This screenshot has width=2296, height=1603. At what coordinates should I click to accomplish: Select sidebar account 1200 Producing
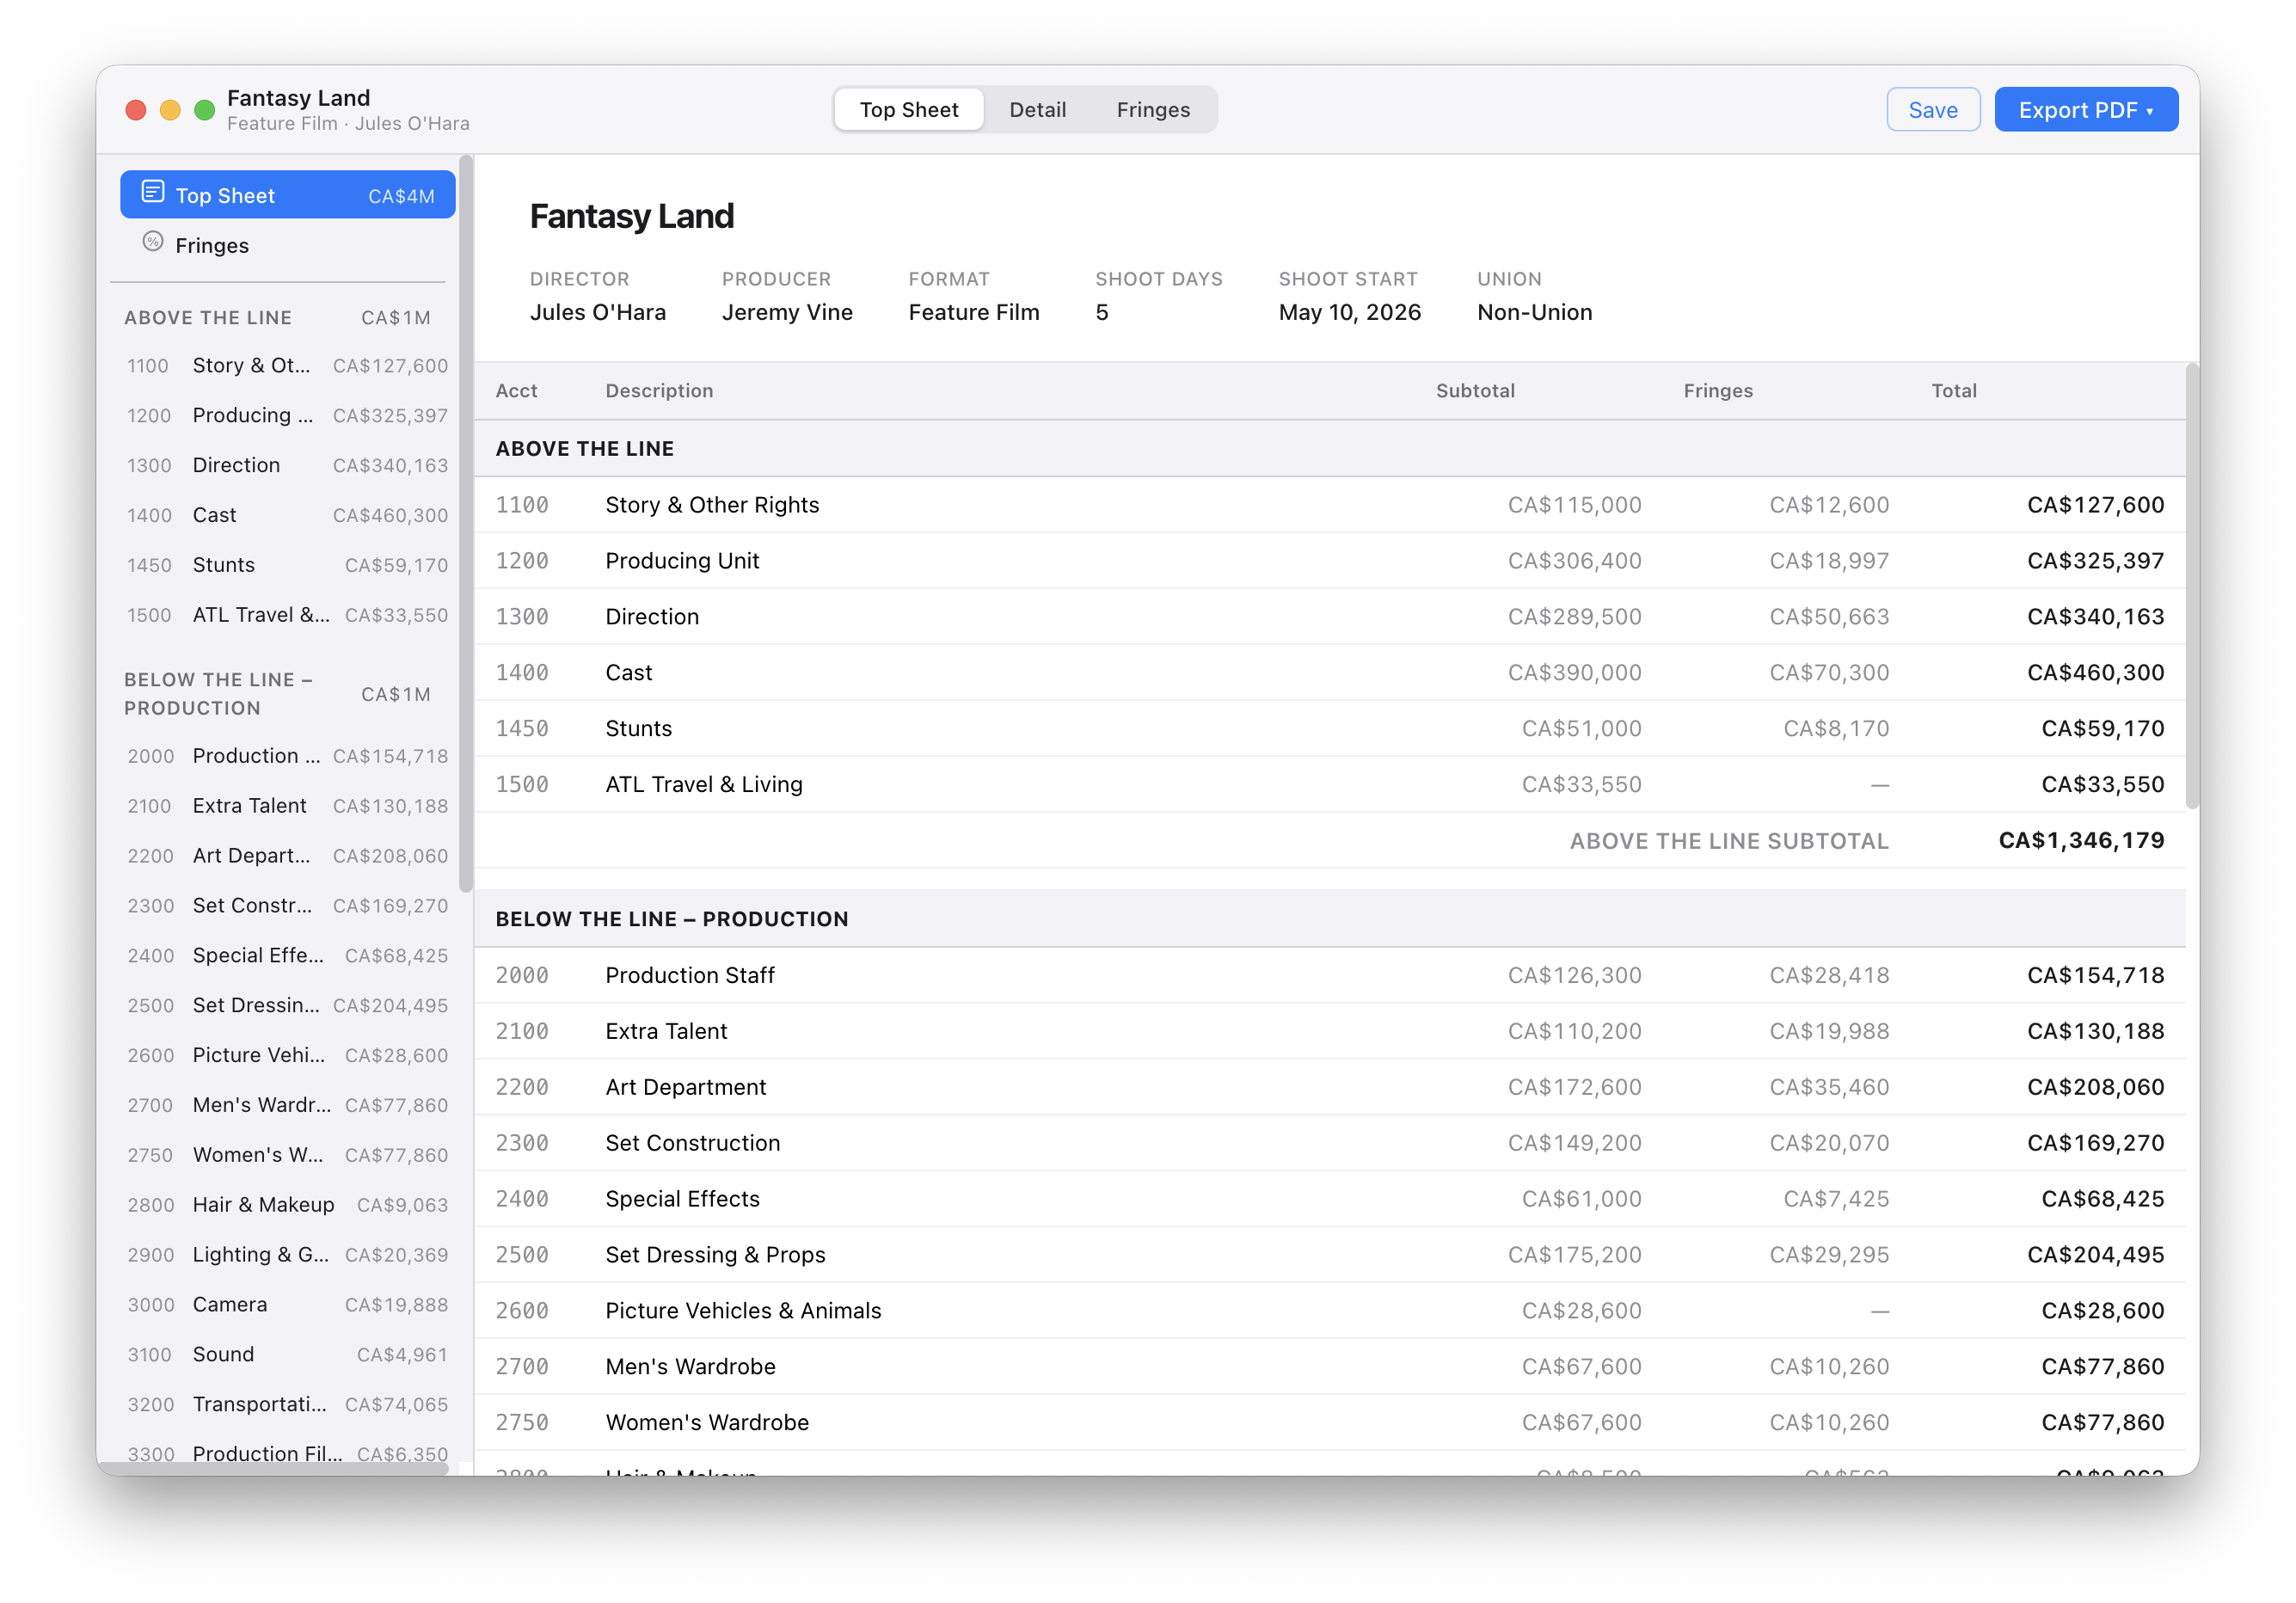tap(288, 416)
